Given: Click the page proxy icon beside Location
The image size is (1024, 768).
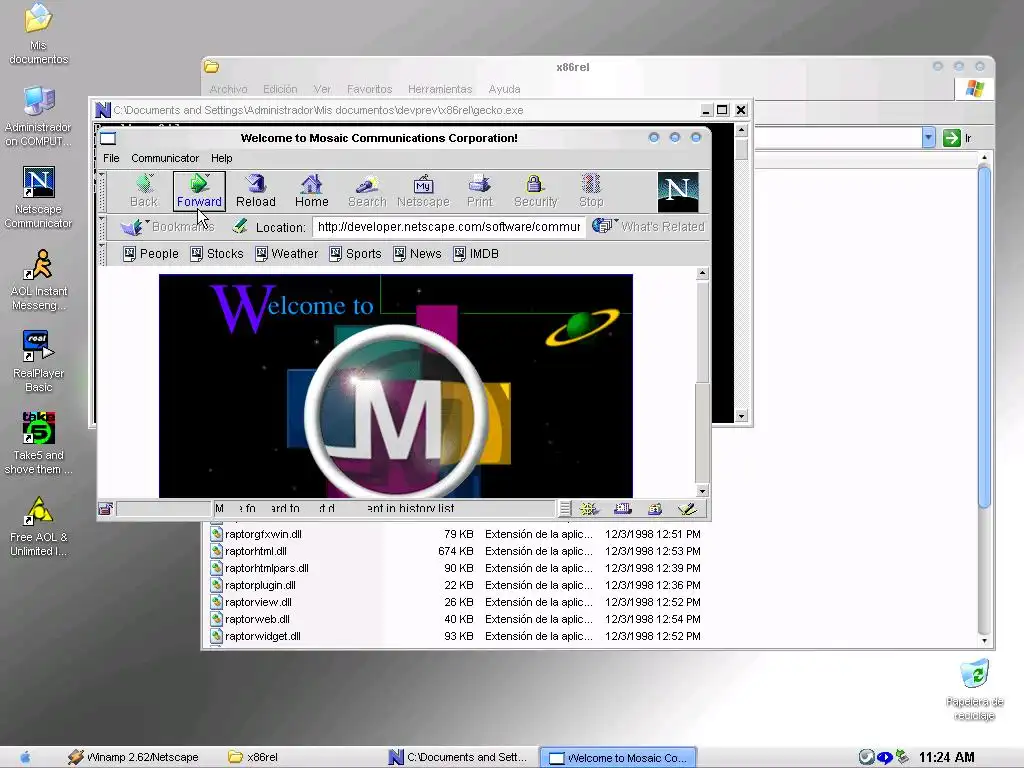Looking at the screenshot, I should click(240, 226).
